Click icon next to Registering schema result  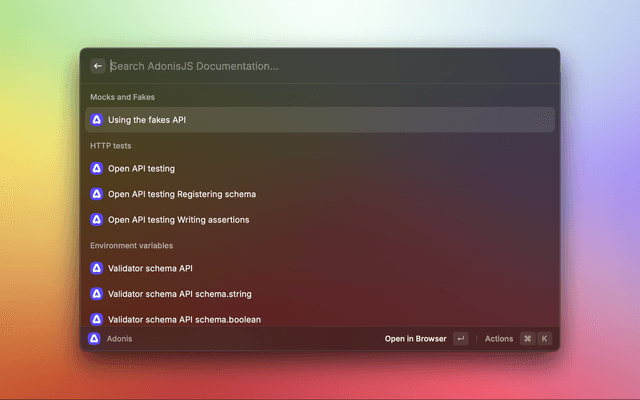click(97, 194)
